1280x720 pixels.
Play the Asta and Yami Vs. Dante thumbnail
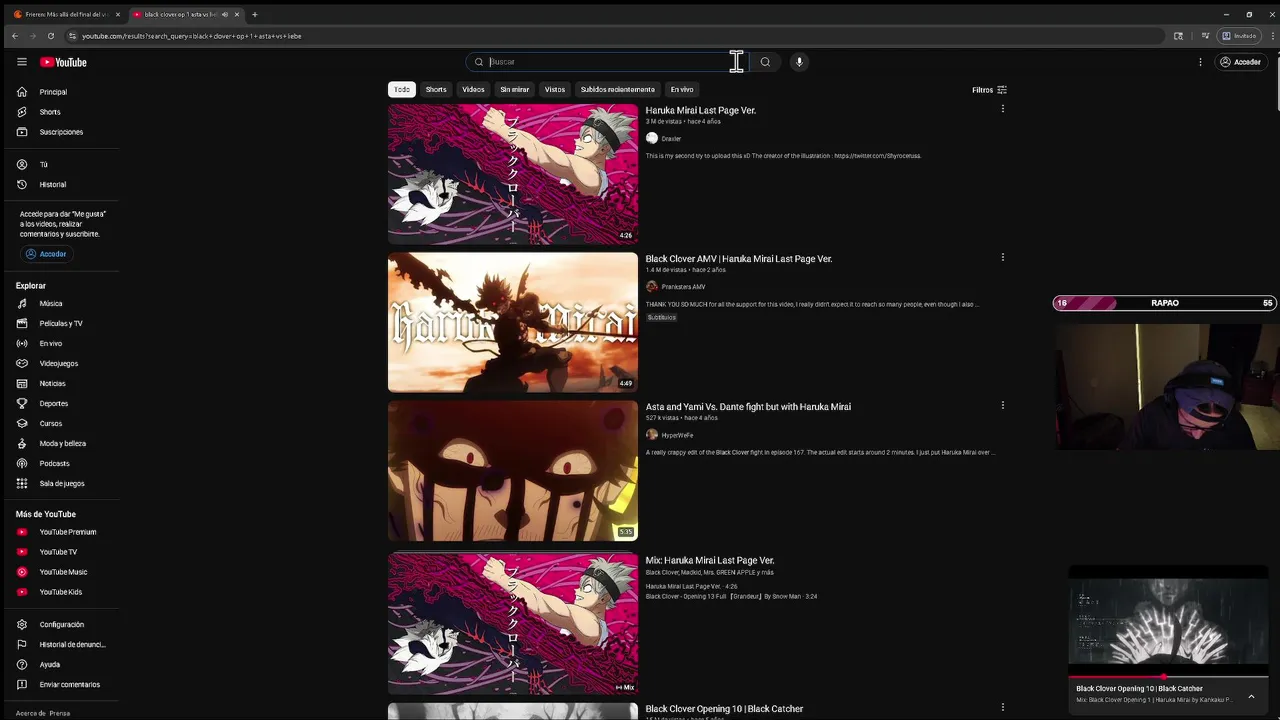click(x=512, y=470)
